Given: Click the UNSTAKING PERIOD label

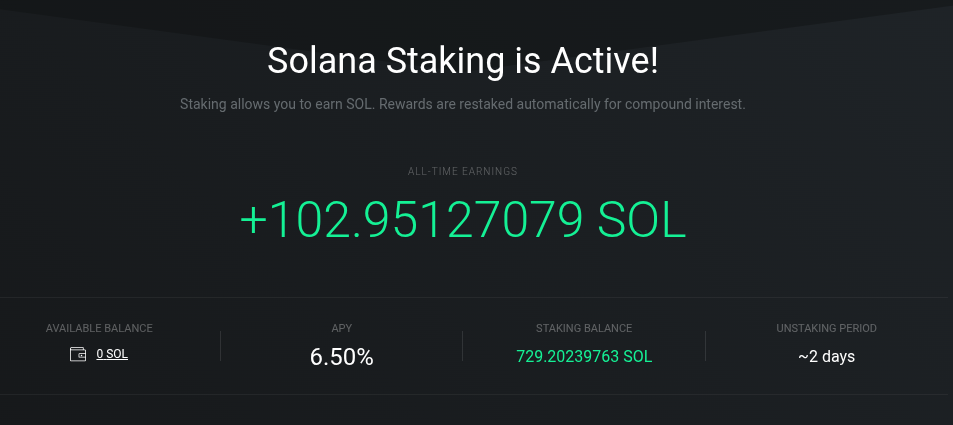Looking at the screenshot, I should [x=827, y=328].
